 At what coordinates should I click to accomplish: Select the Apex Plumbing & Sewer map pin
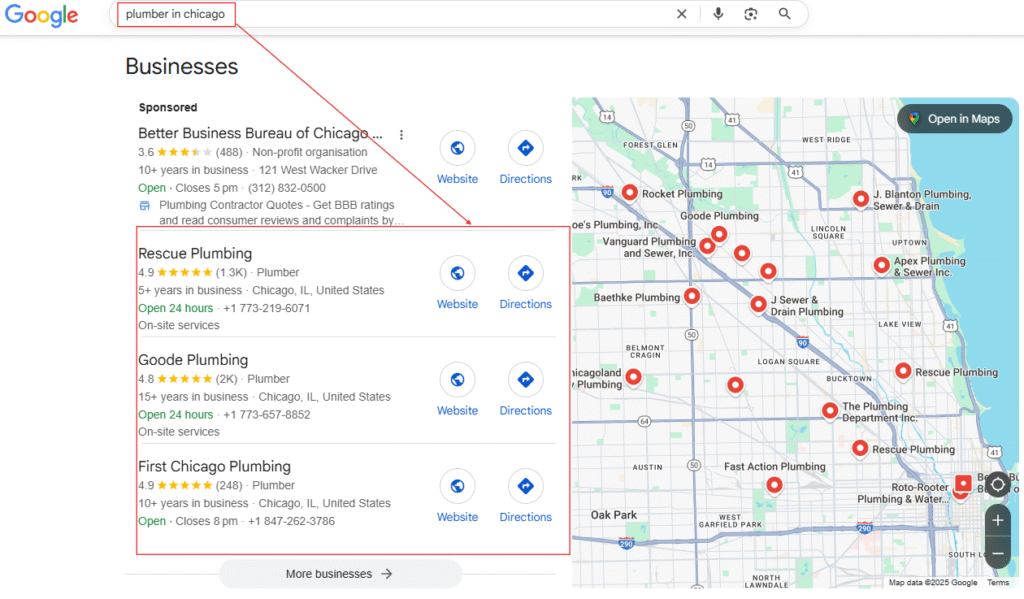882,265
